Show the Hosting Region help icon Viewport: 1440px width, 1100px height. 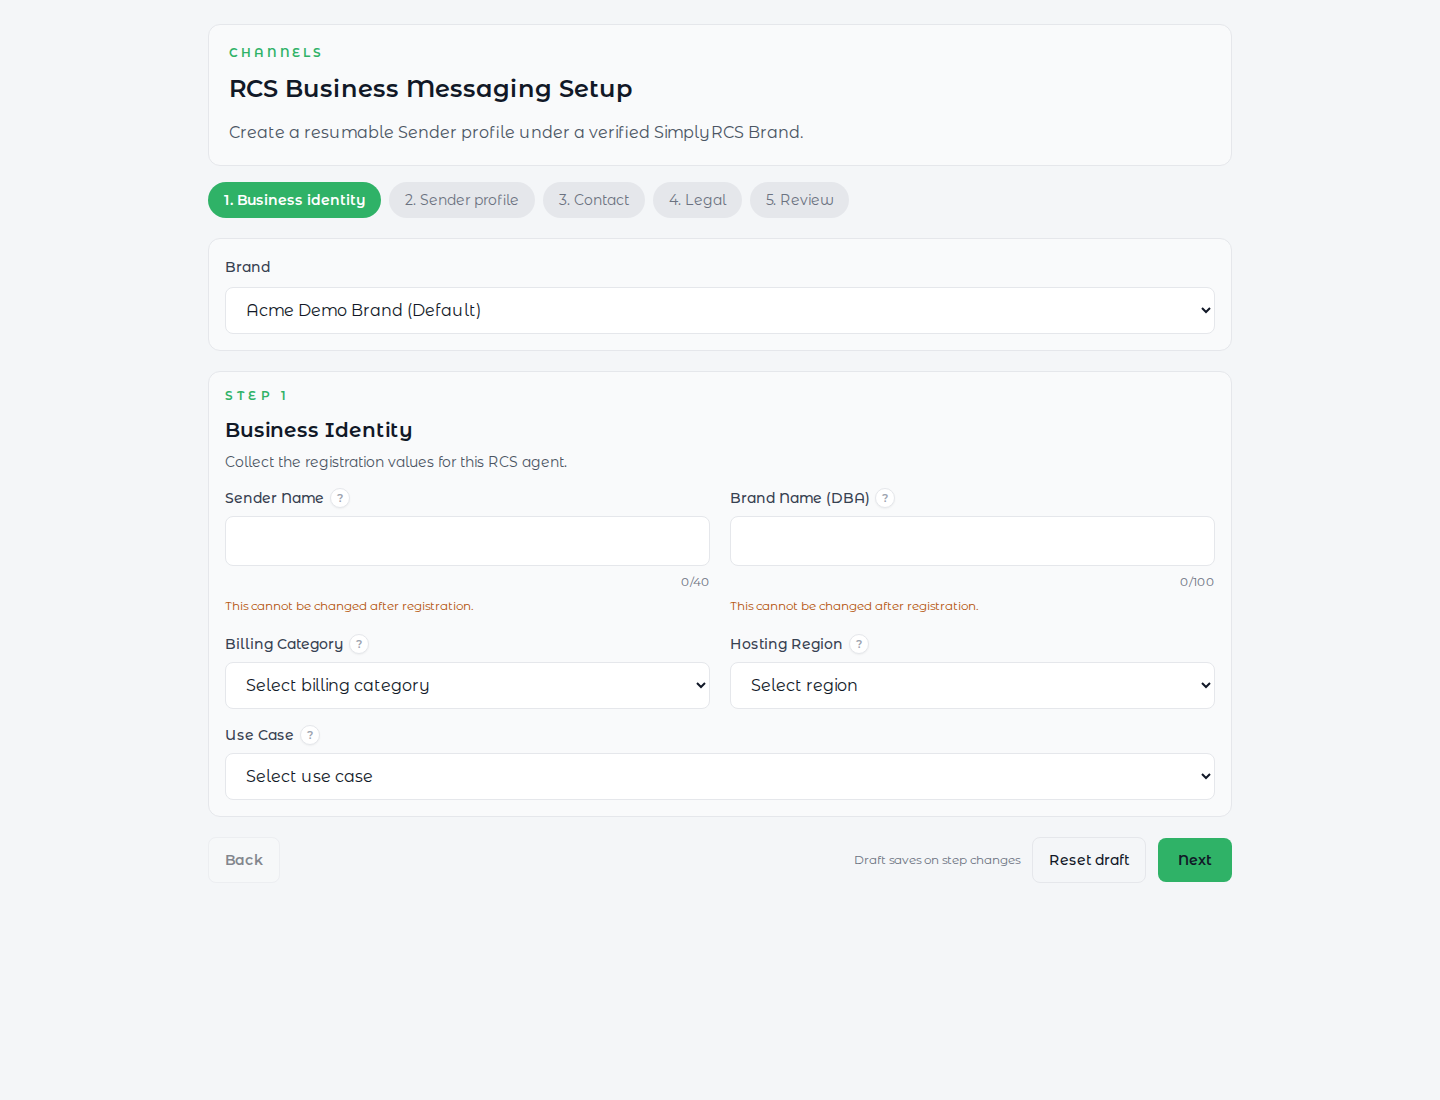[x=859, y=644]
